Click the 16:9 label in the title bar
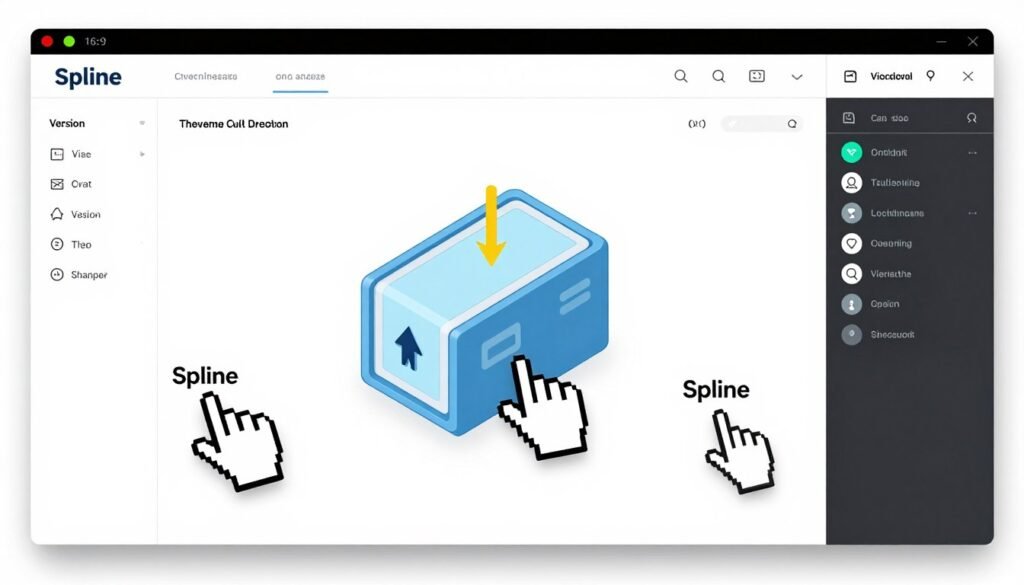 pyautogui.click(x=95, y=41)
